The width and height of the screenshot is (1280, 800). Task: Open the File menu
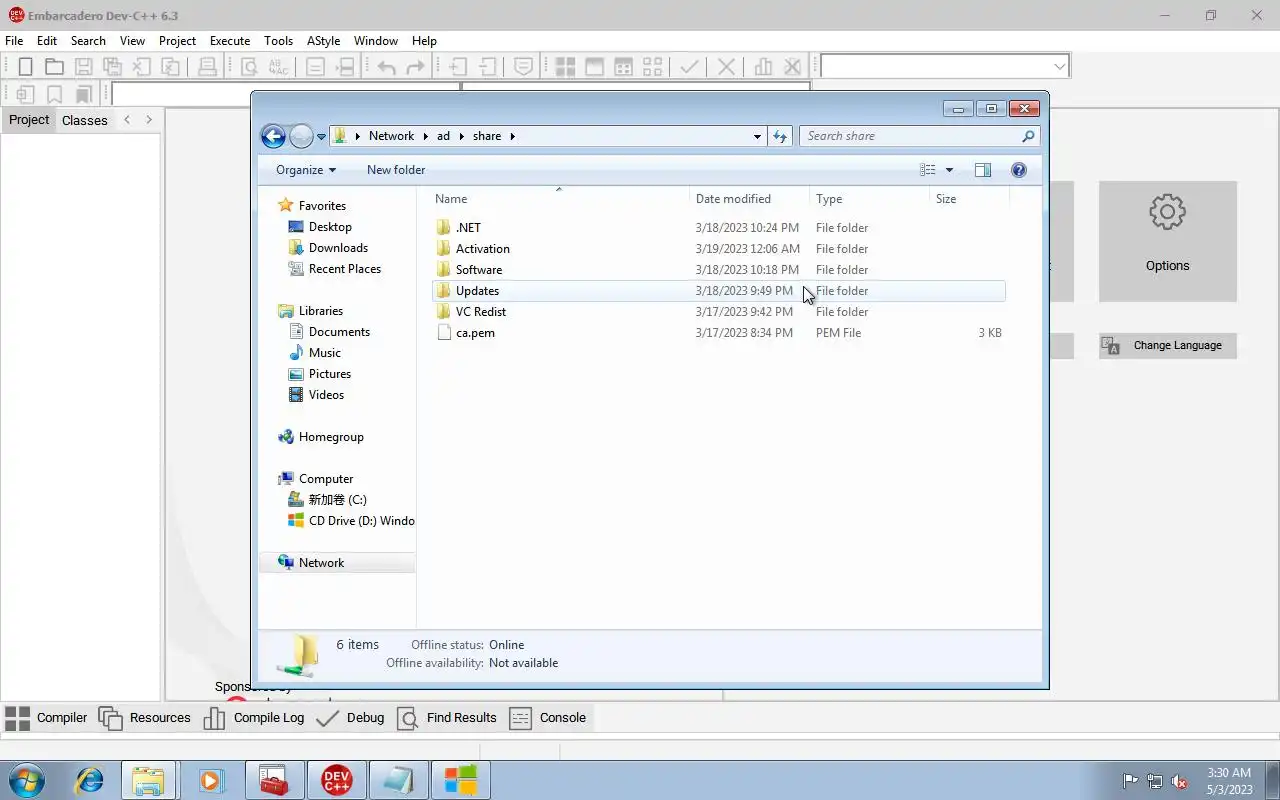(x=14, y=41)
